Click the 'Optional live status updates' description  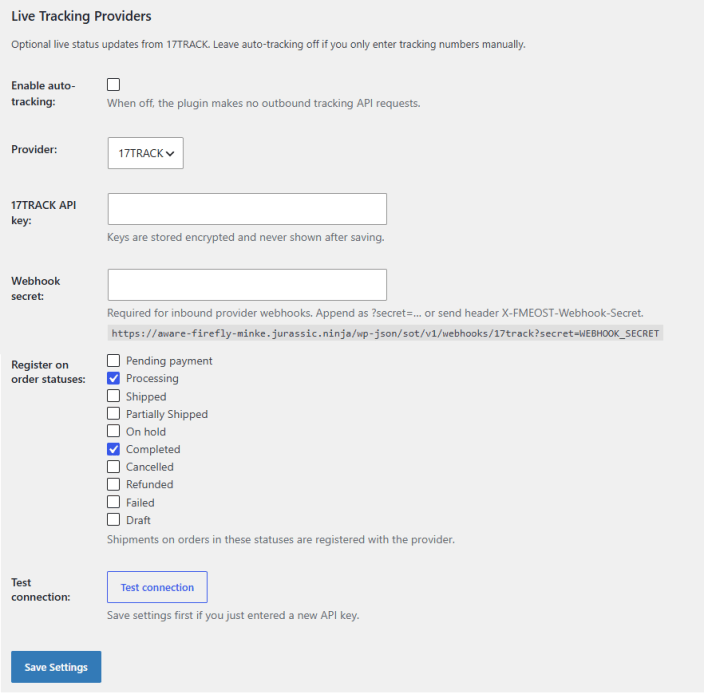click(268, 44)
